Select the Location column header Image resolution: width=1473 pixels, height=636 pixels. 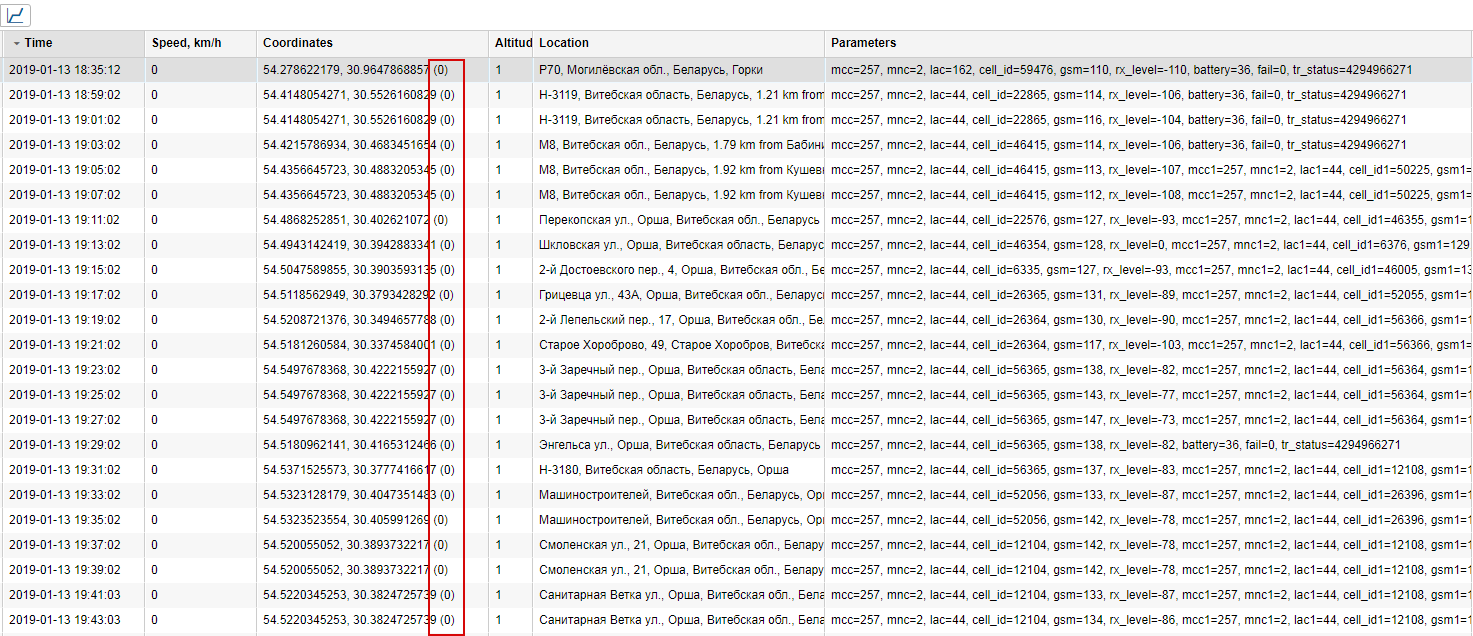click(564, 43)
